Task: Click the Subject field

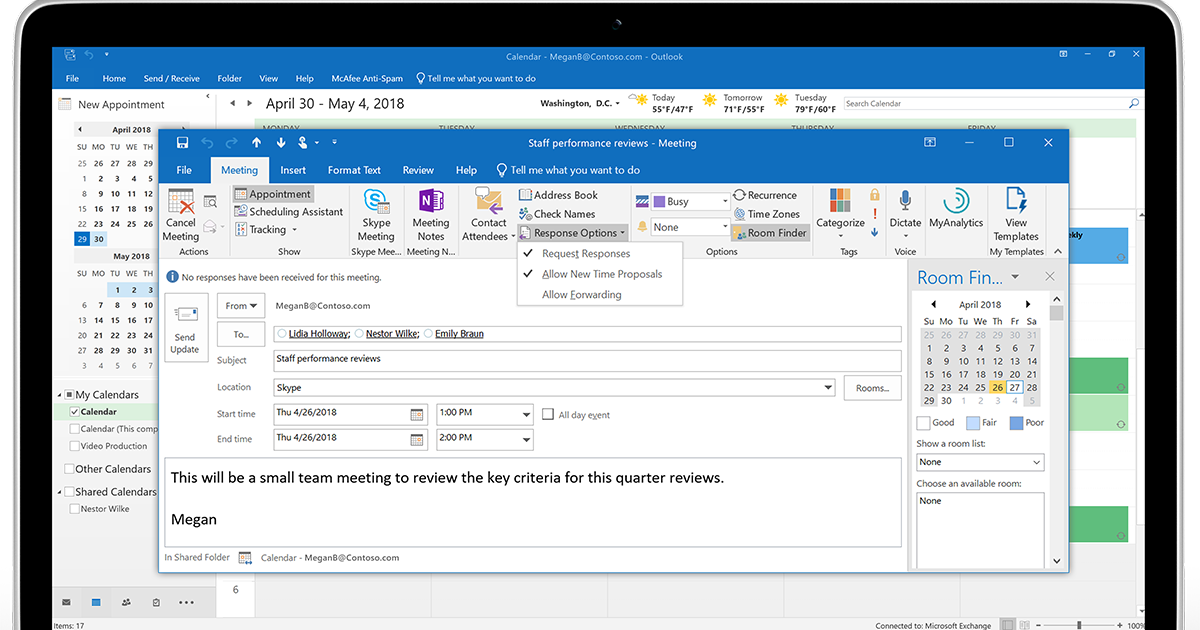Action: coord(587,360)
